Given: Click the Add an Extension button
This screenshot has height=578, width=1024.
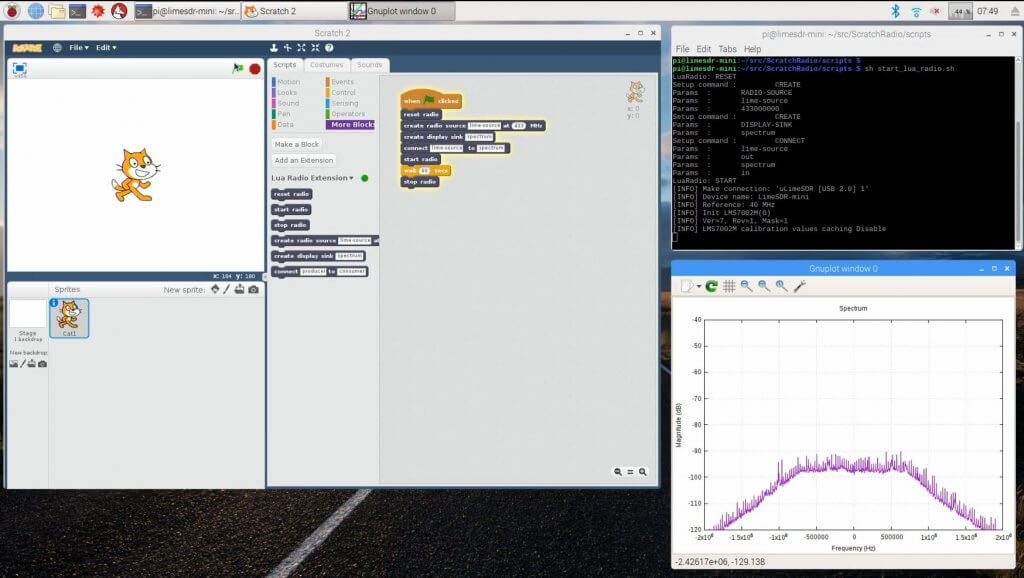Looking at the screenshot, I should [304, 160].
